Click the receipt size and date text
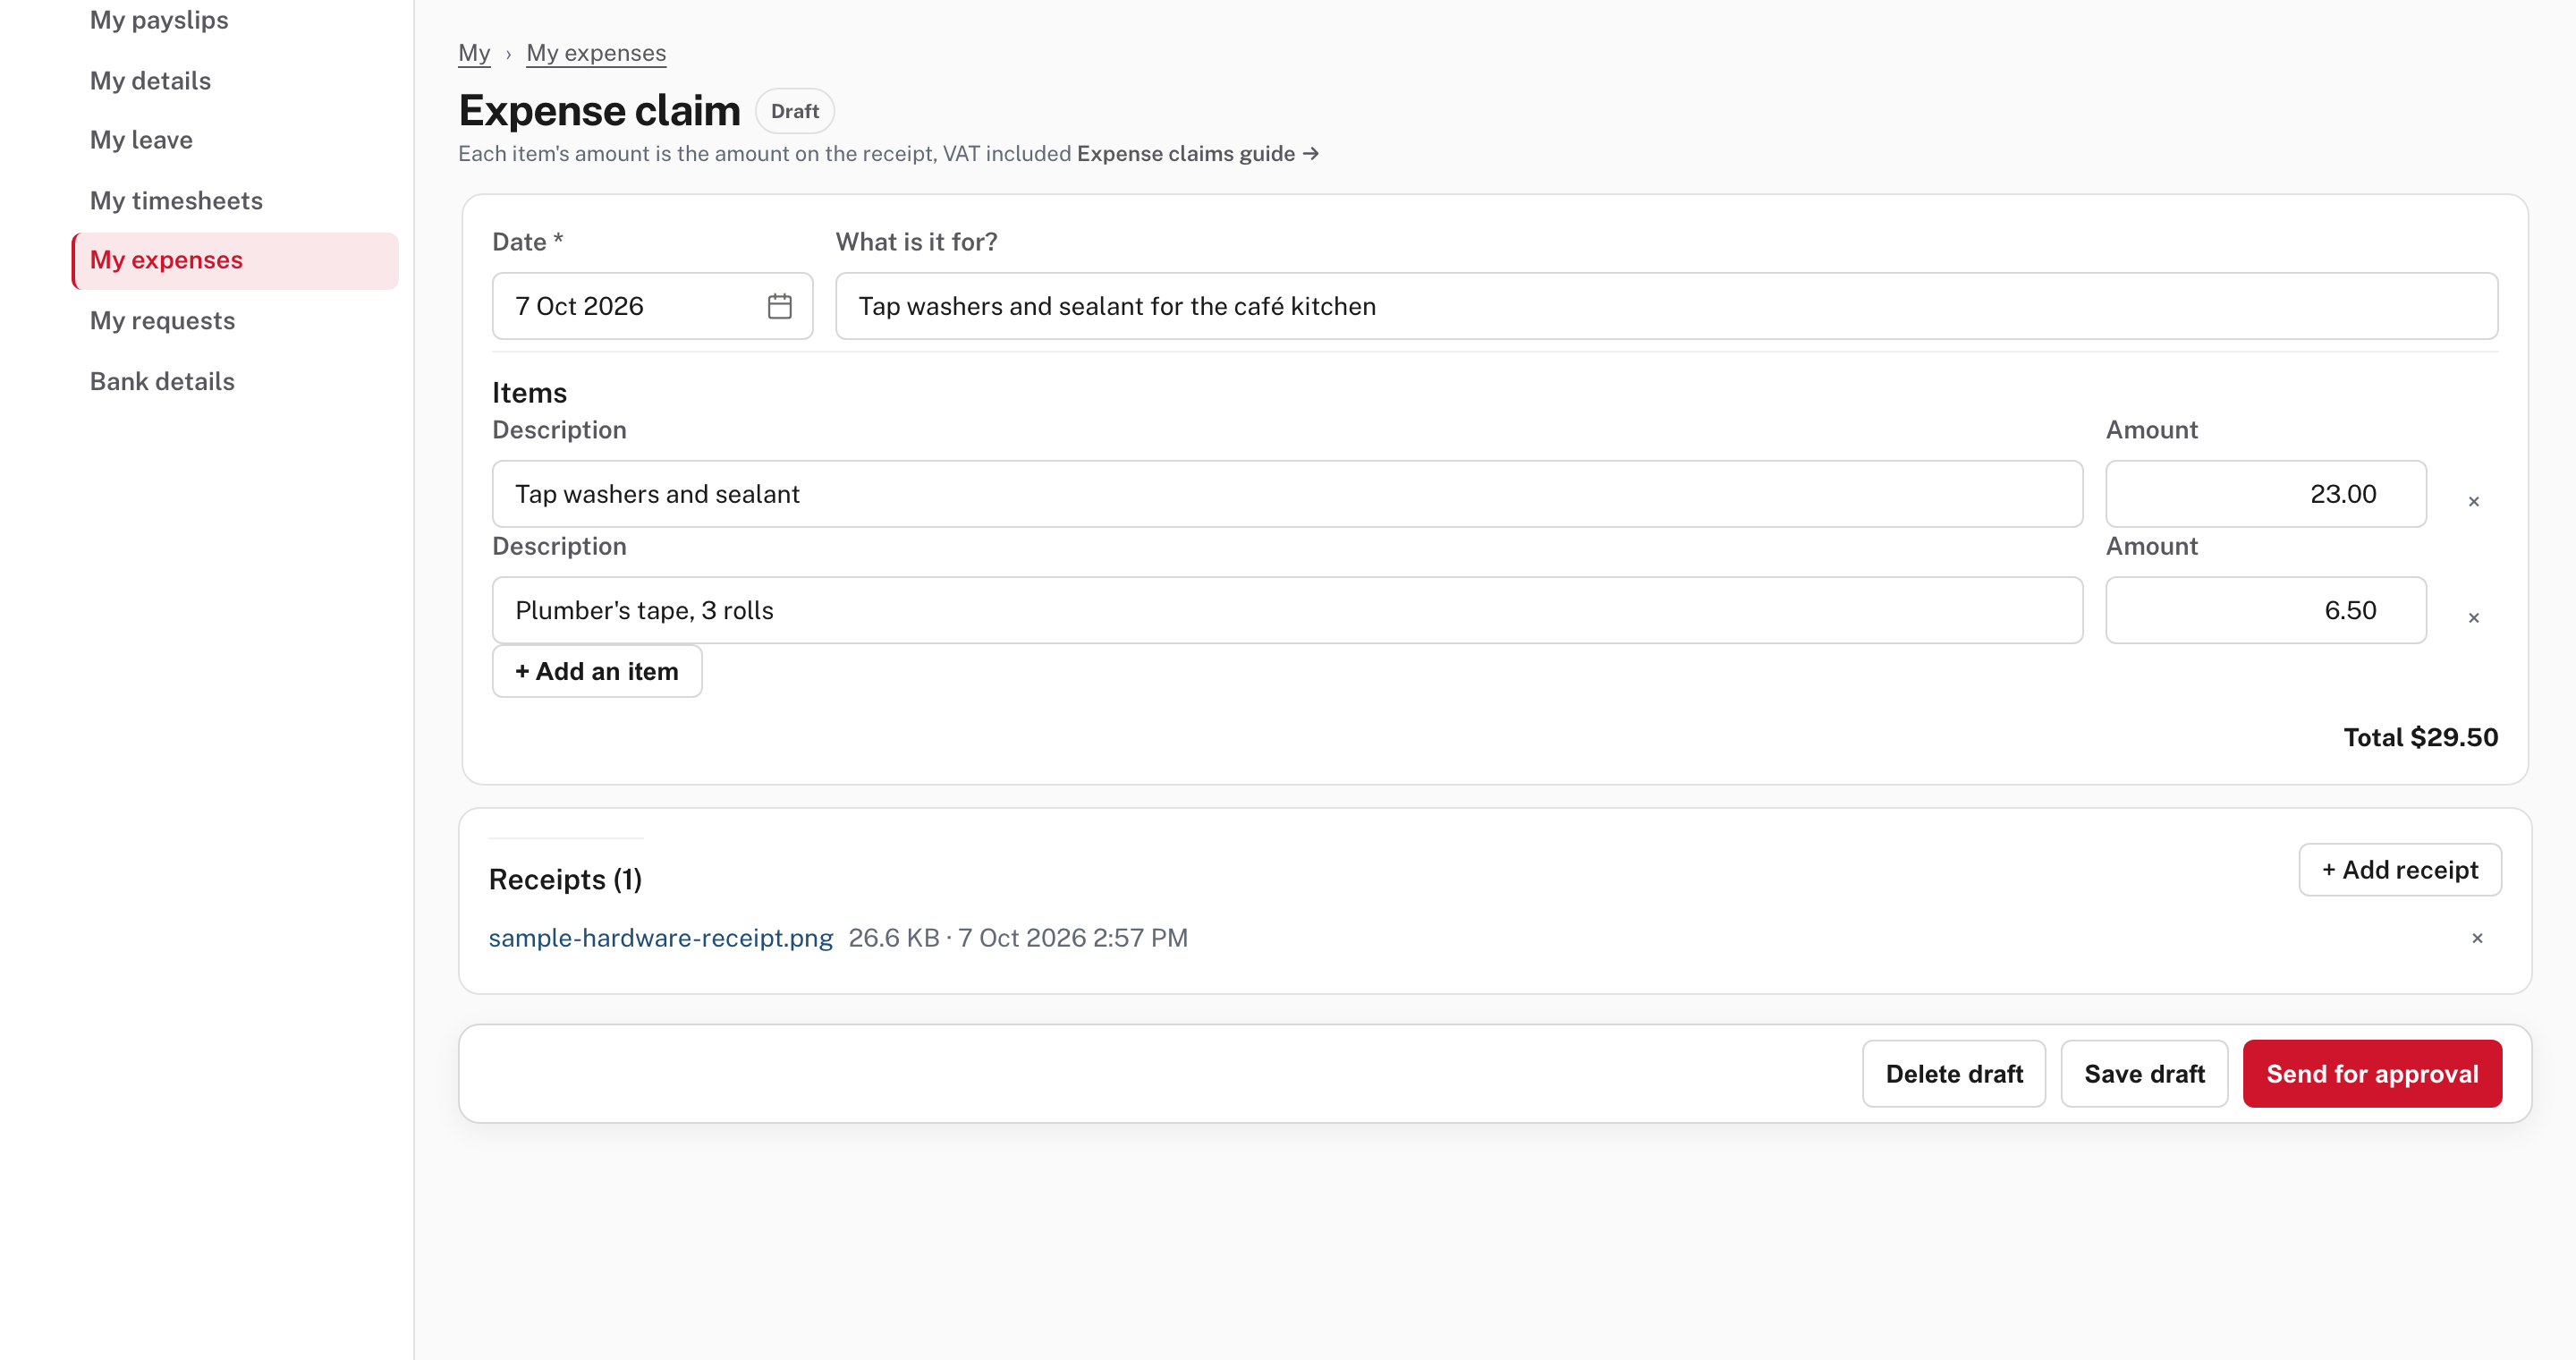The width and height of the screenshot is (2576, 1360). [x=1018, y=938]
